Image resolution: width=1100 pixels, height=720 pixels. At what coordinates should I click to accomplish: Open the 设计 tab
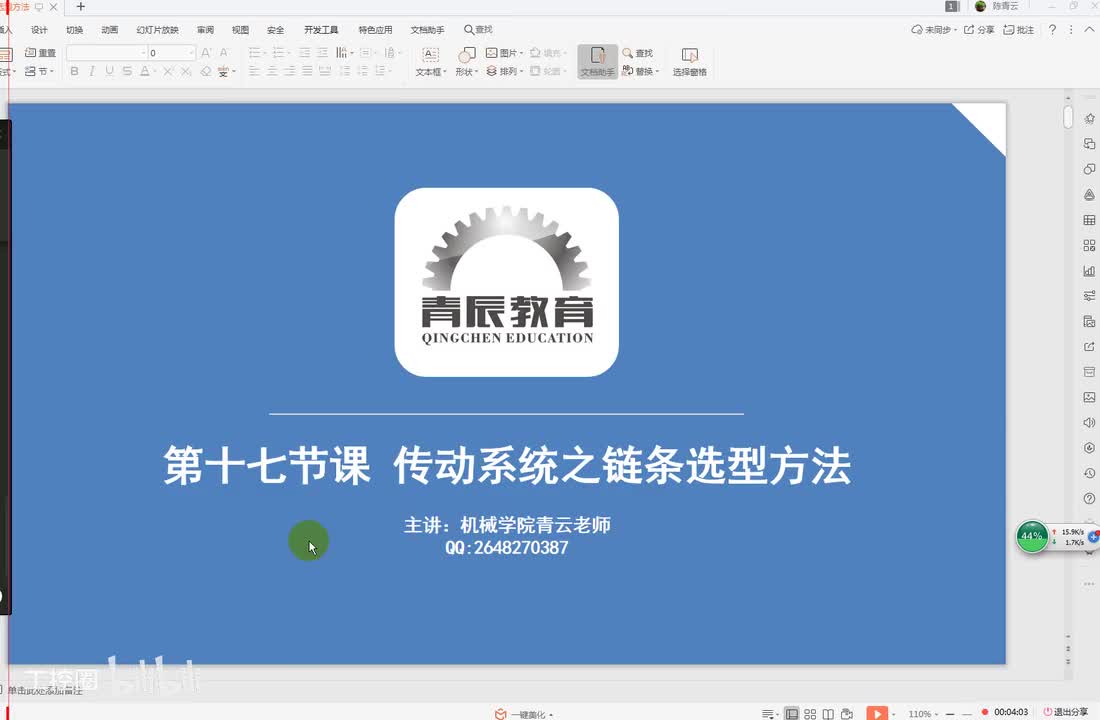click(39, 29)
